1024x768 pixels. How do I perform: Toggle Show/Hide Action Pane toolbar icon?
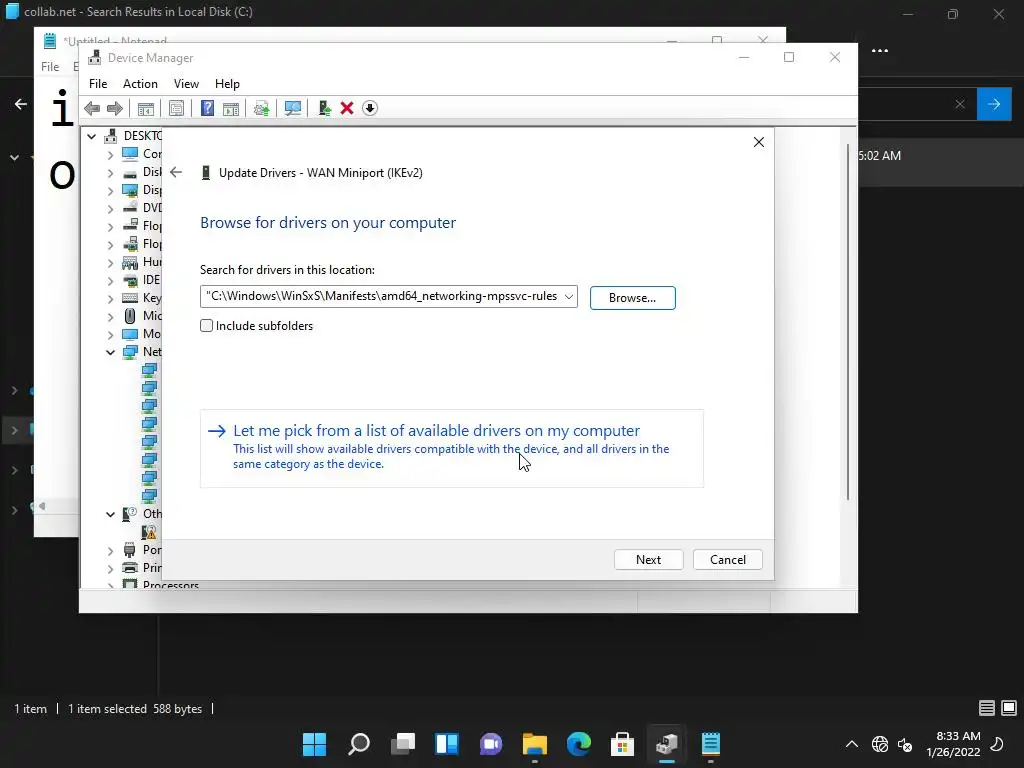(x=231, y=108)
